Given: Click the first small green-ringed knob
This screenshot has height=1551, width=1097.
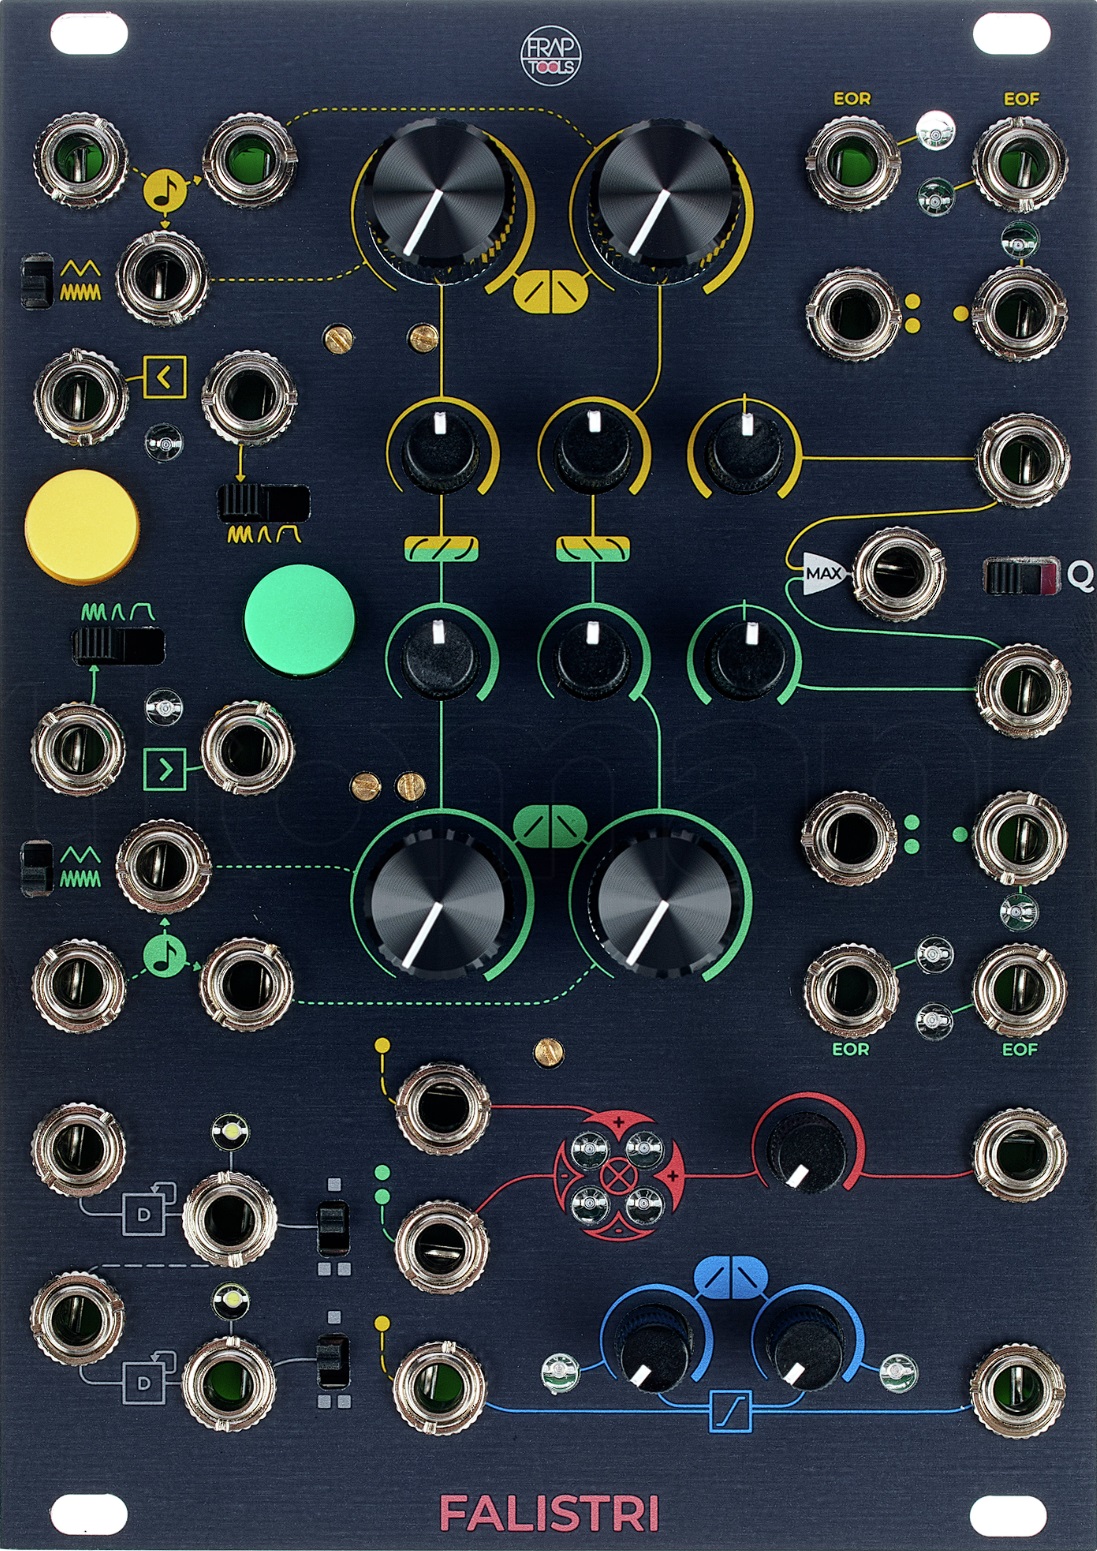Looking at the screenshot, I should [441, 659].
